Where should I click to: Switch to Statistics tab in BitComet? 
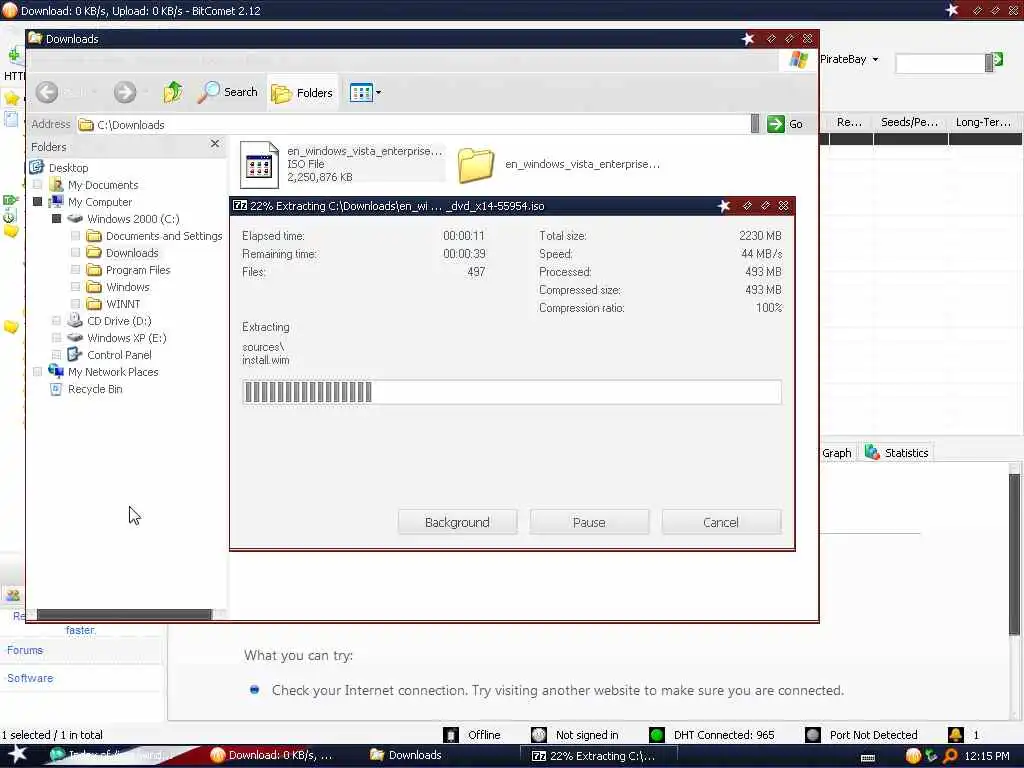pos(896,453)
